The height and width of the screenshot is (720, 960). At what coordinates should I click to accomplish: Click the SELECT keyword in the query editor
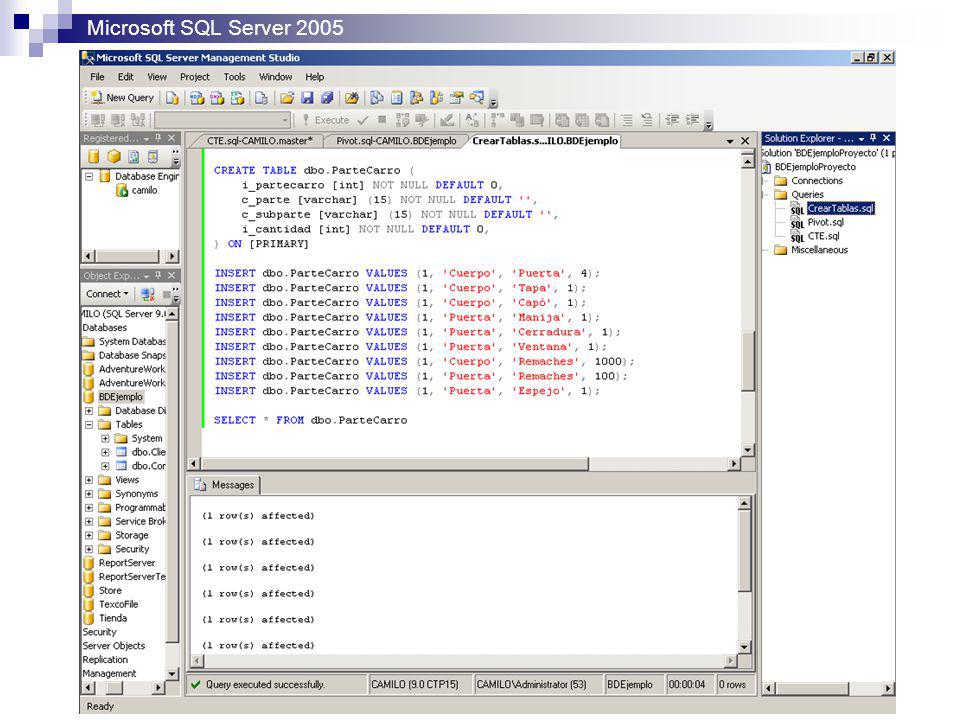tap(234, 420)
